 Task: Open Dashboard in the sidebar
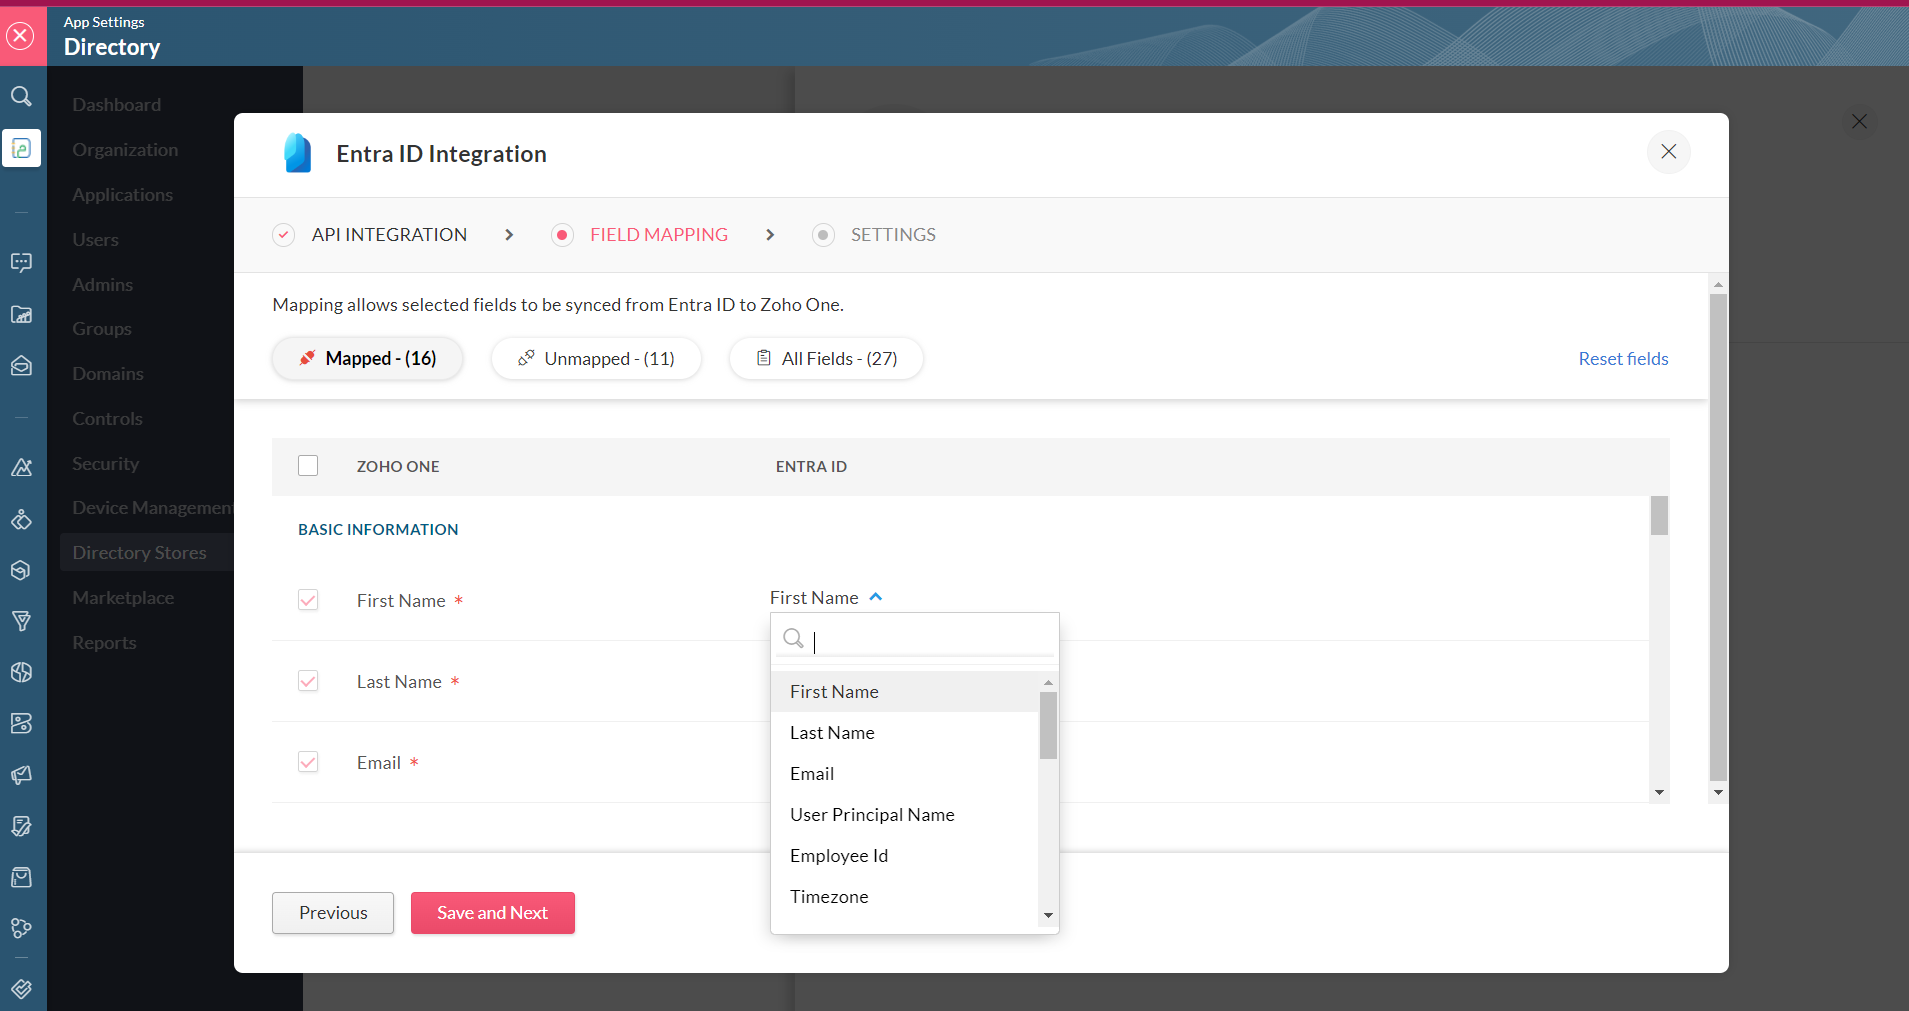[x=116, y=105]
